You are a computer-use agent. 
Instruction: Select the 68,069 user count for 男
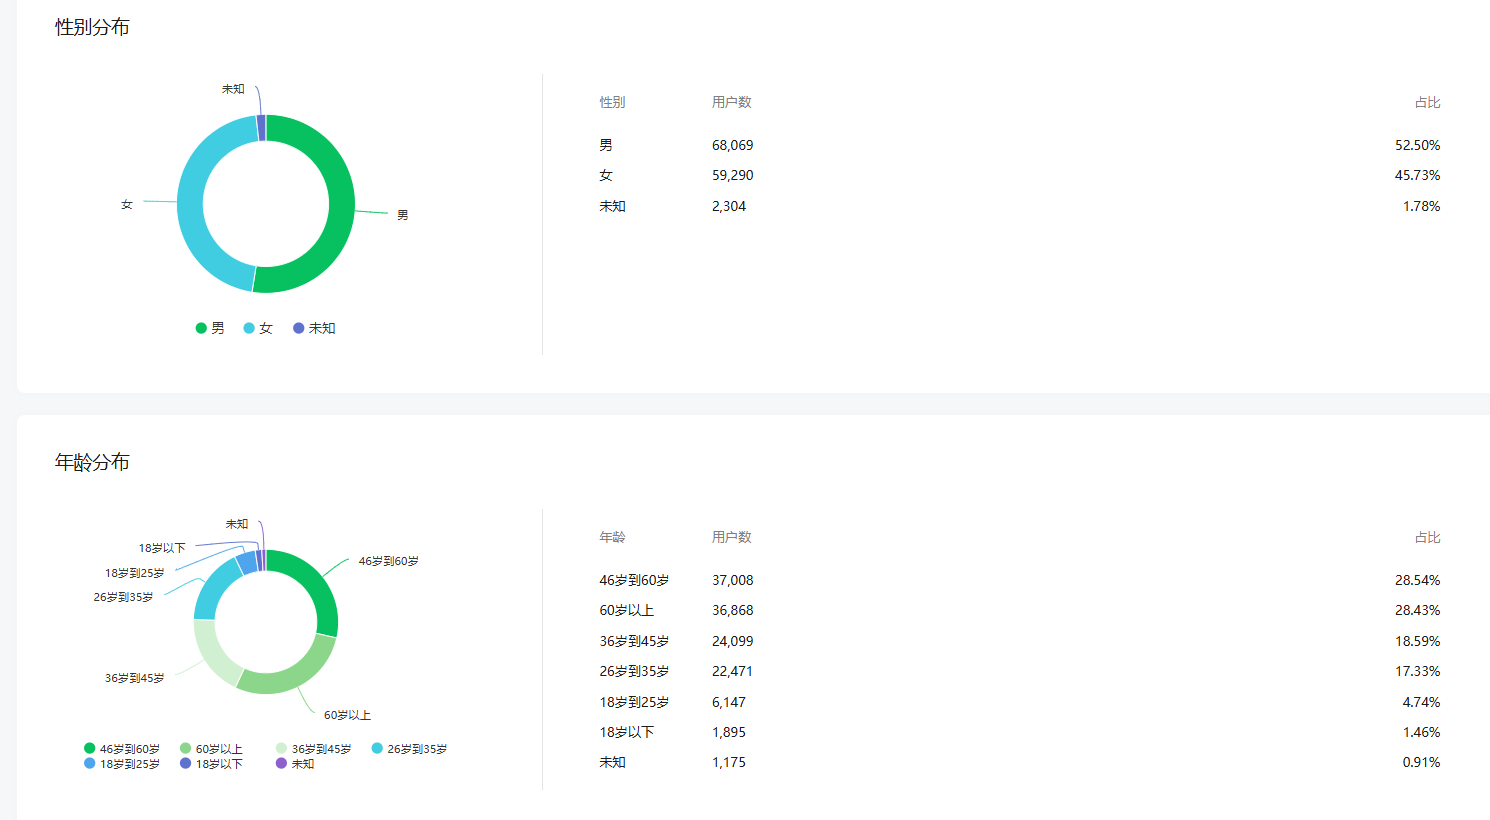[x=732, y=145]
